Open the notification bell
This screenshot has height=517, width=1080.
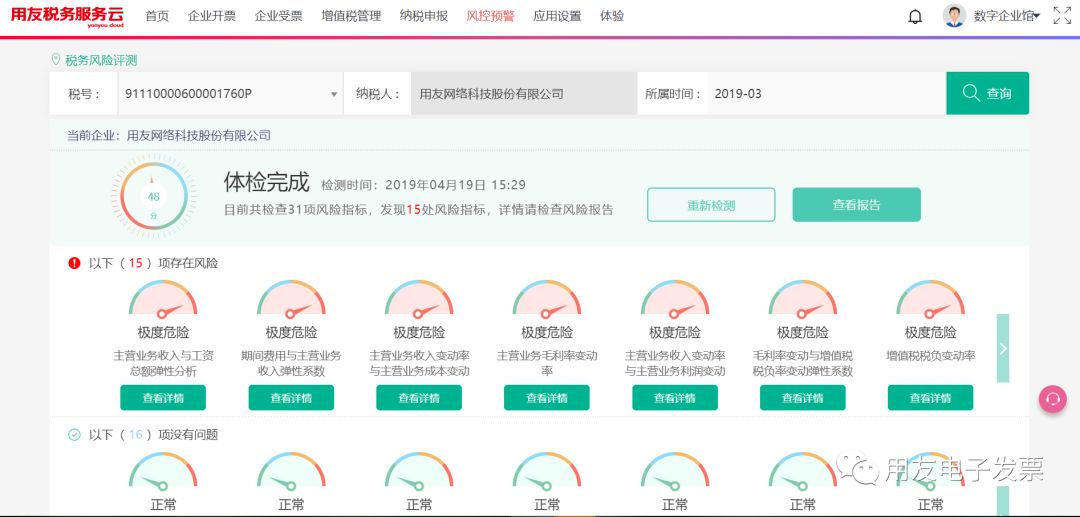pyautogui.click(x=915, y=17)
